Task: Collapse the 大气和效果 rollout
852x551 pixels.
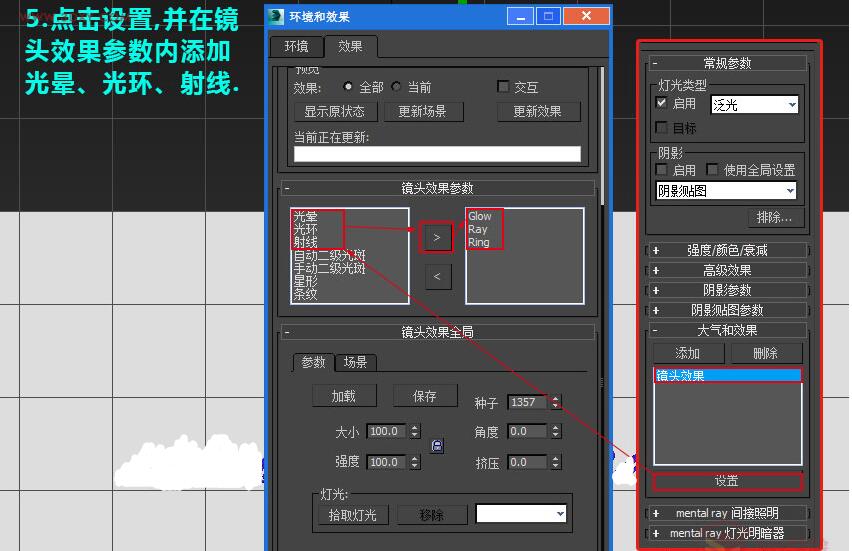Action: pyautogui.click(x=728, y=330)
